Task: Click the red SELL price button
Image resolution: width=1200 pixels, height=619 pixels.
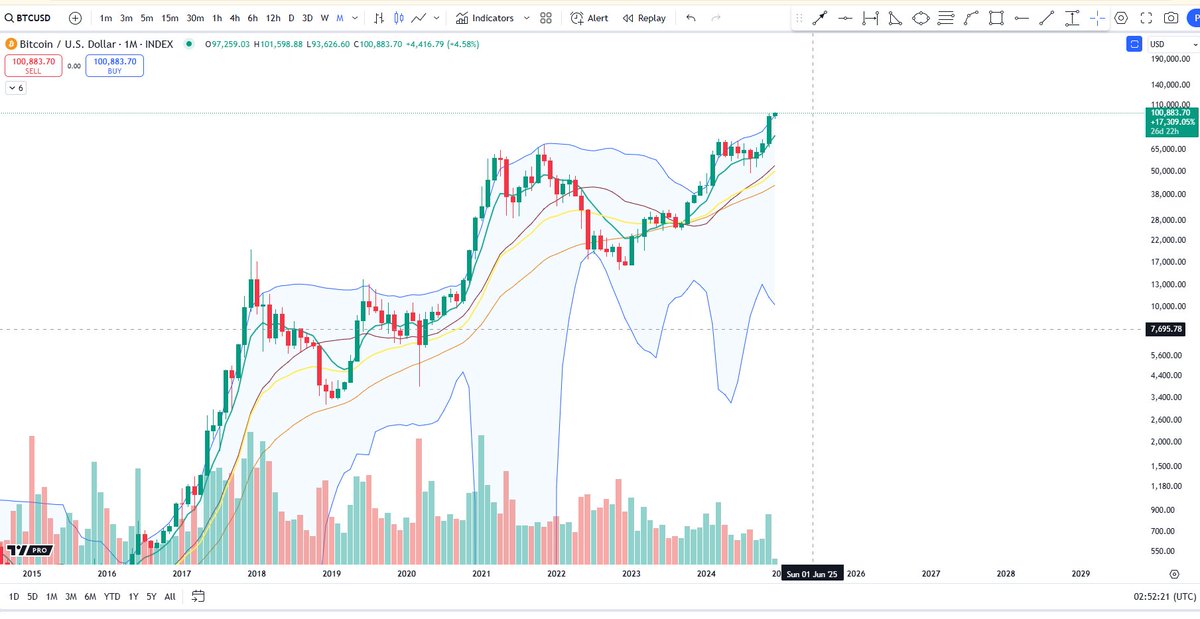Action: 33,66
